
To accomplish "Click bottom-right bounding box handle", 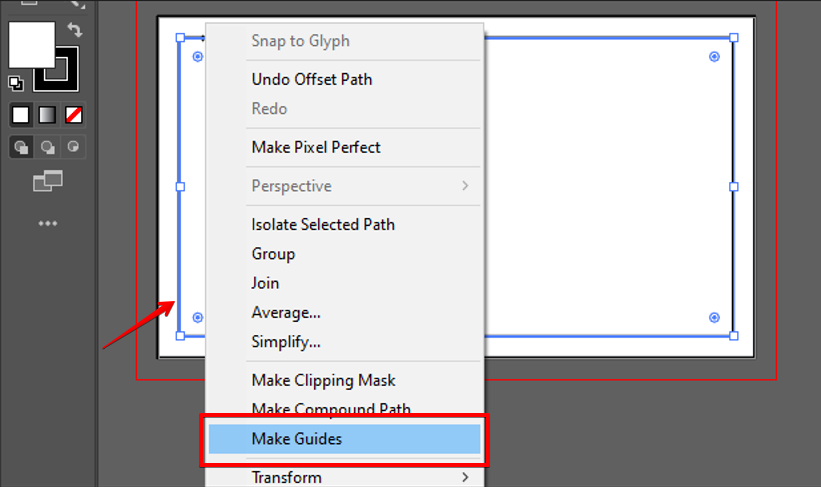I will [x=734, y=336].
